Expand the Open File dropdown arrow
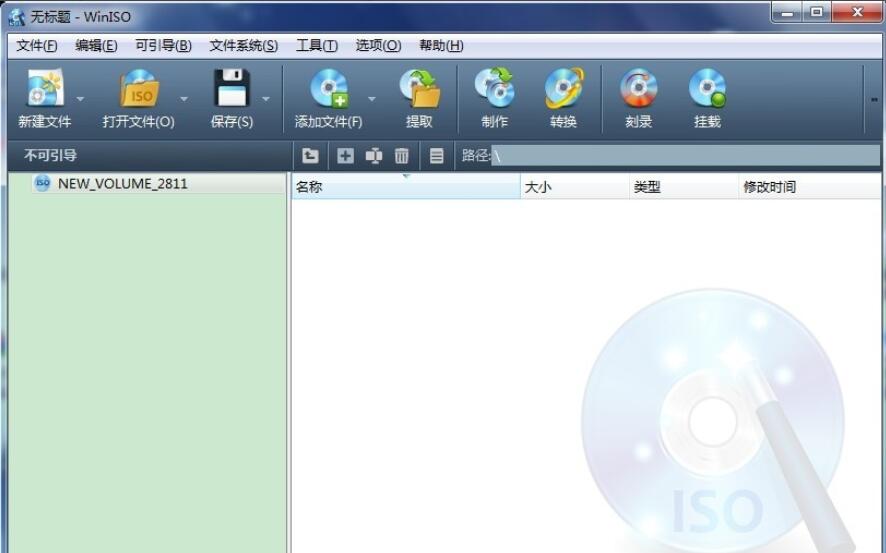886x553 pixels. point(184,99)
